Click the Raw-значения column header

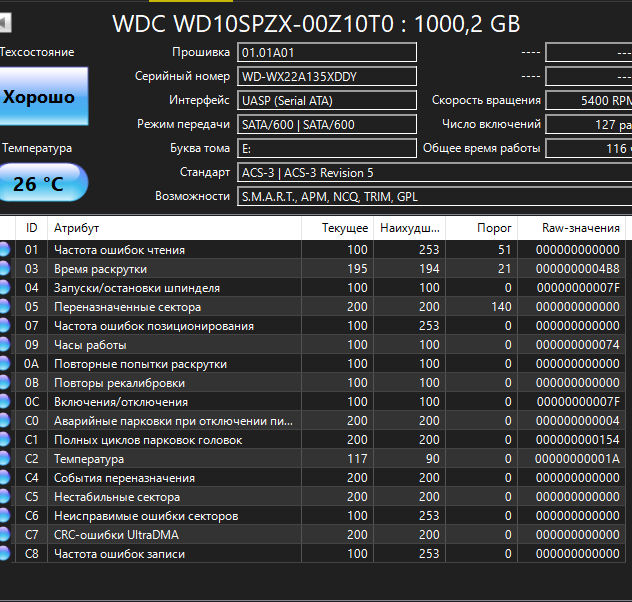point(572,228)
